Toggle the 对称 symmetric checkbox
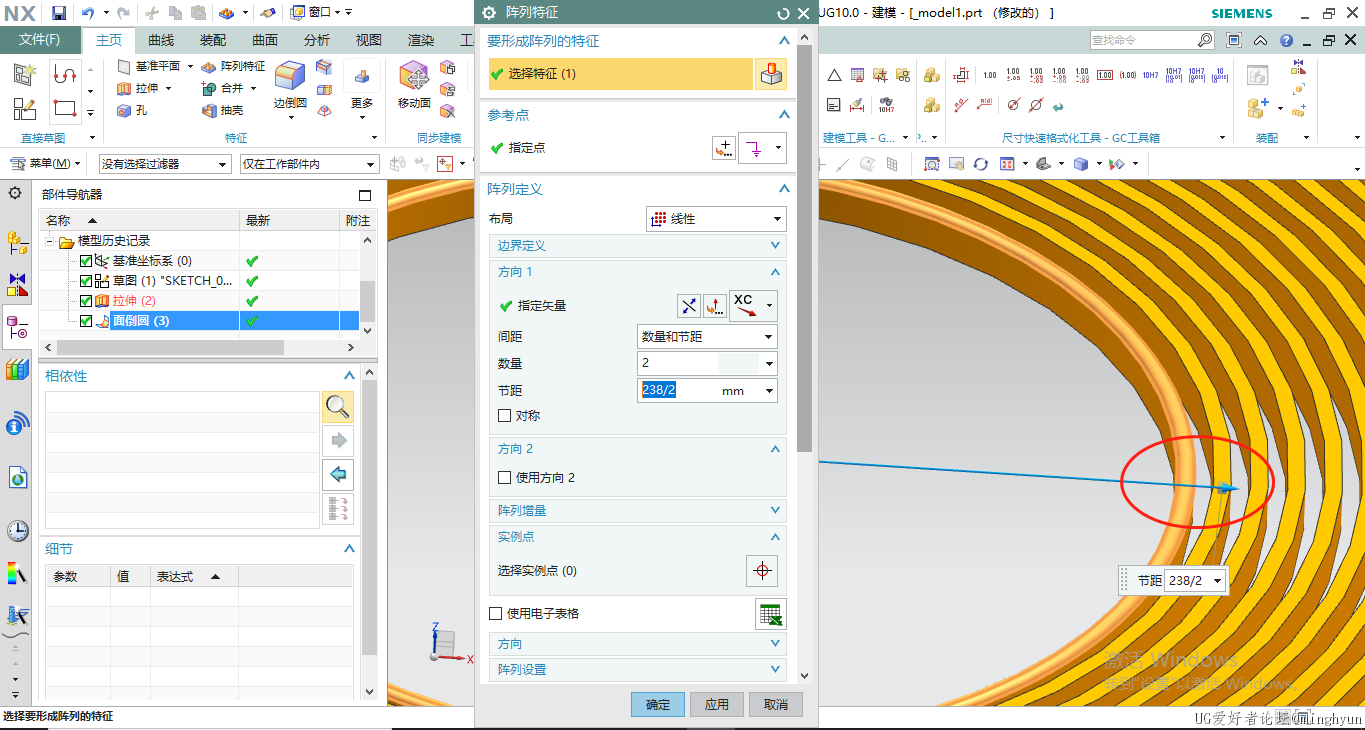The image size is (1365, 730). pos(504,416)
